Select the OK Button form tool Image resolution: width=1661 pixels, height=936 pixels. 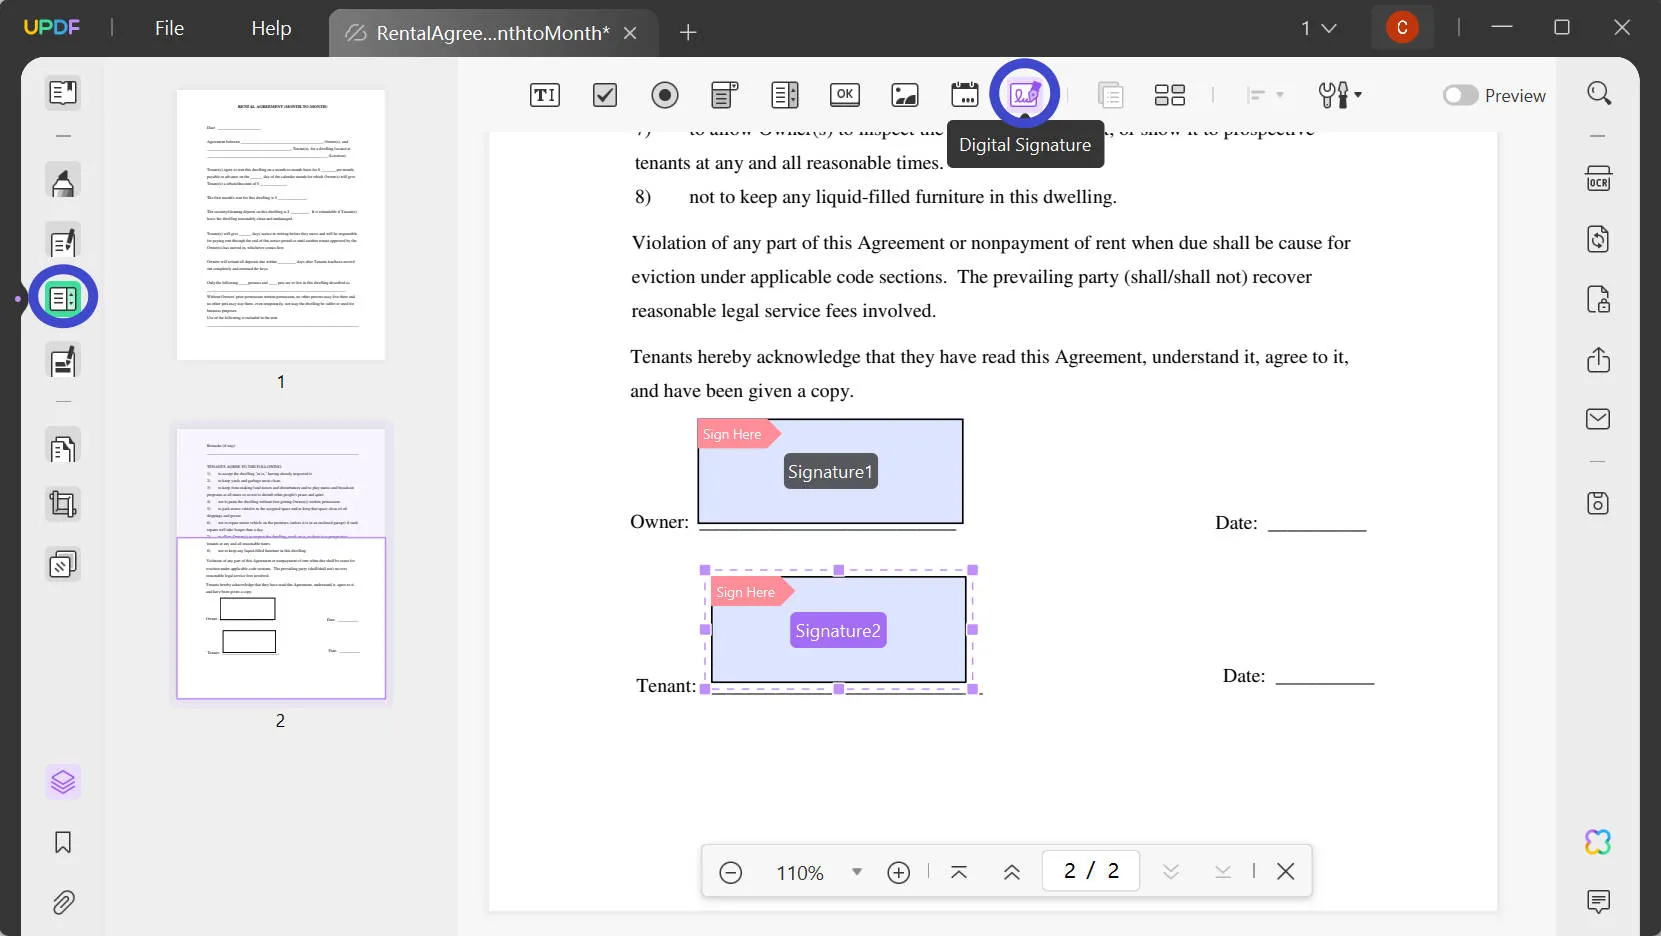point(845,95)
